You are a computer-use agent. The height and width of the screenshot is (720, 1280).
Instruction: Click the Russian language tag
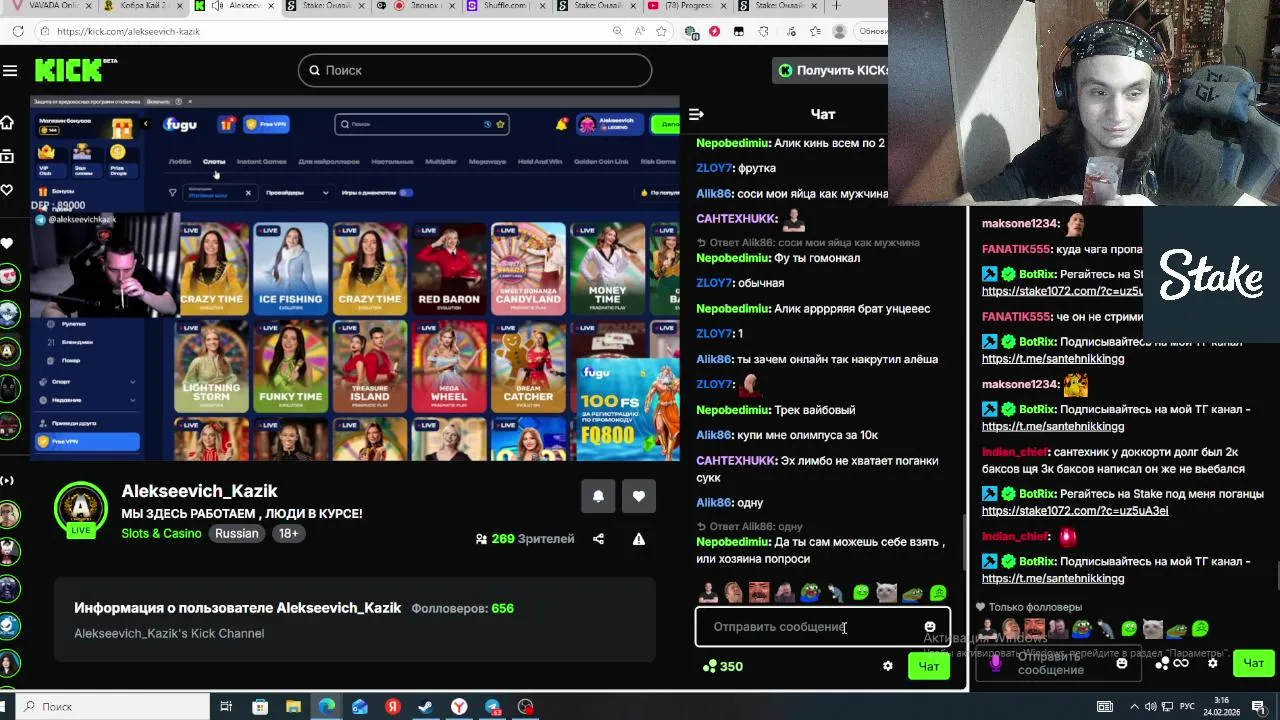(237, 533)
